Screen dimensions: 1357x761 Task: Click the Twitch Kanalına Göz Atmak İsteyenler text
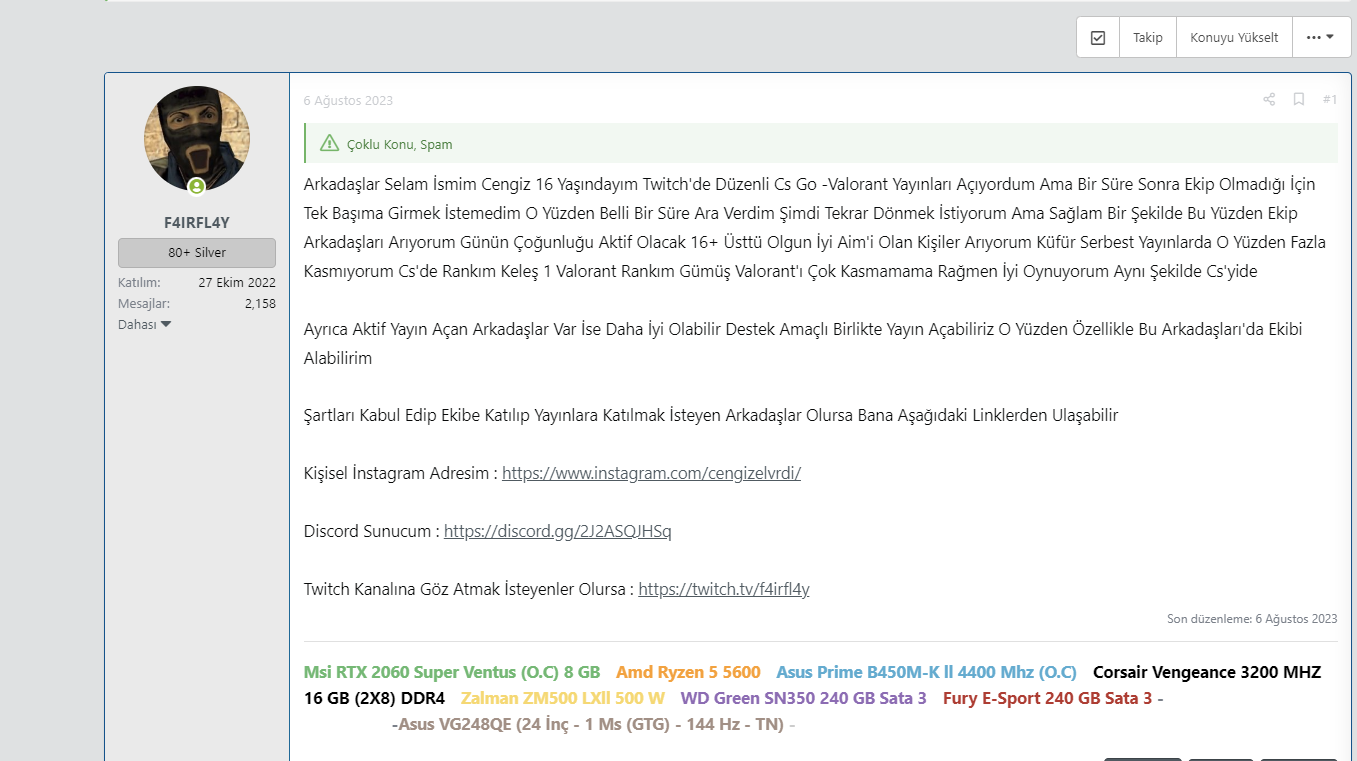469,589
